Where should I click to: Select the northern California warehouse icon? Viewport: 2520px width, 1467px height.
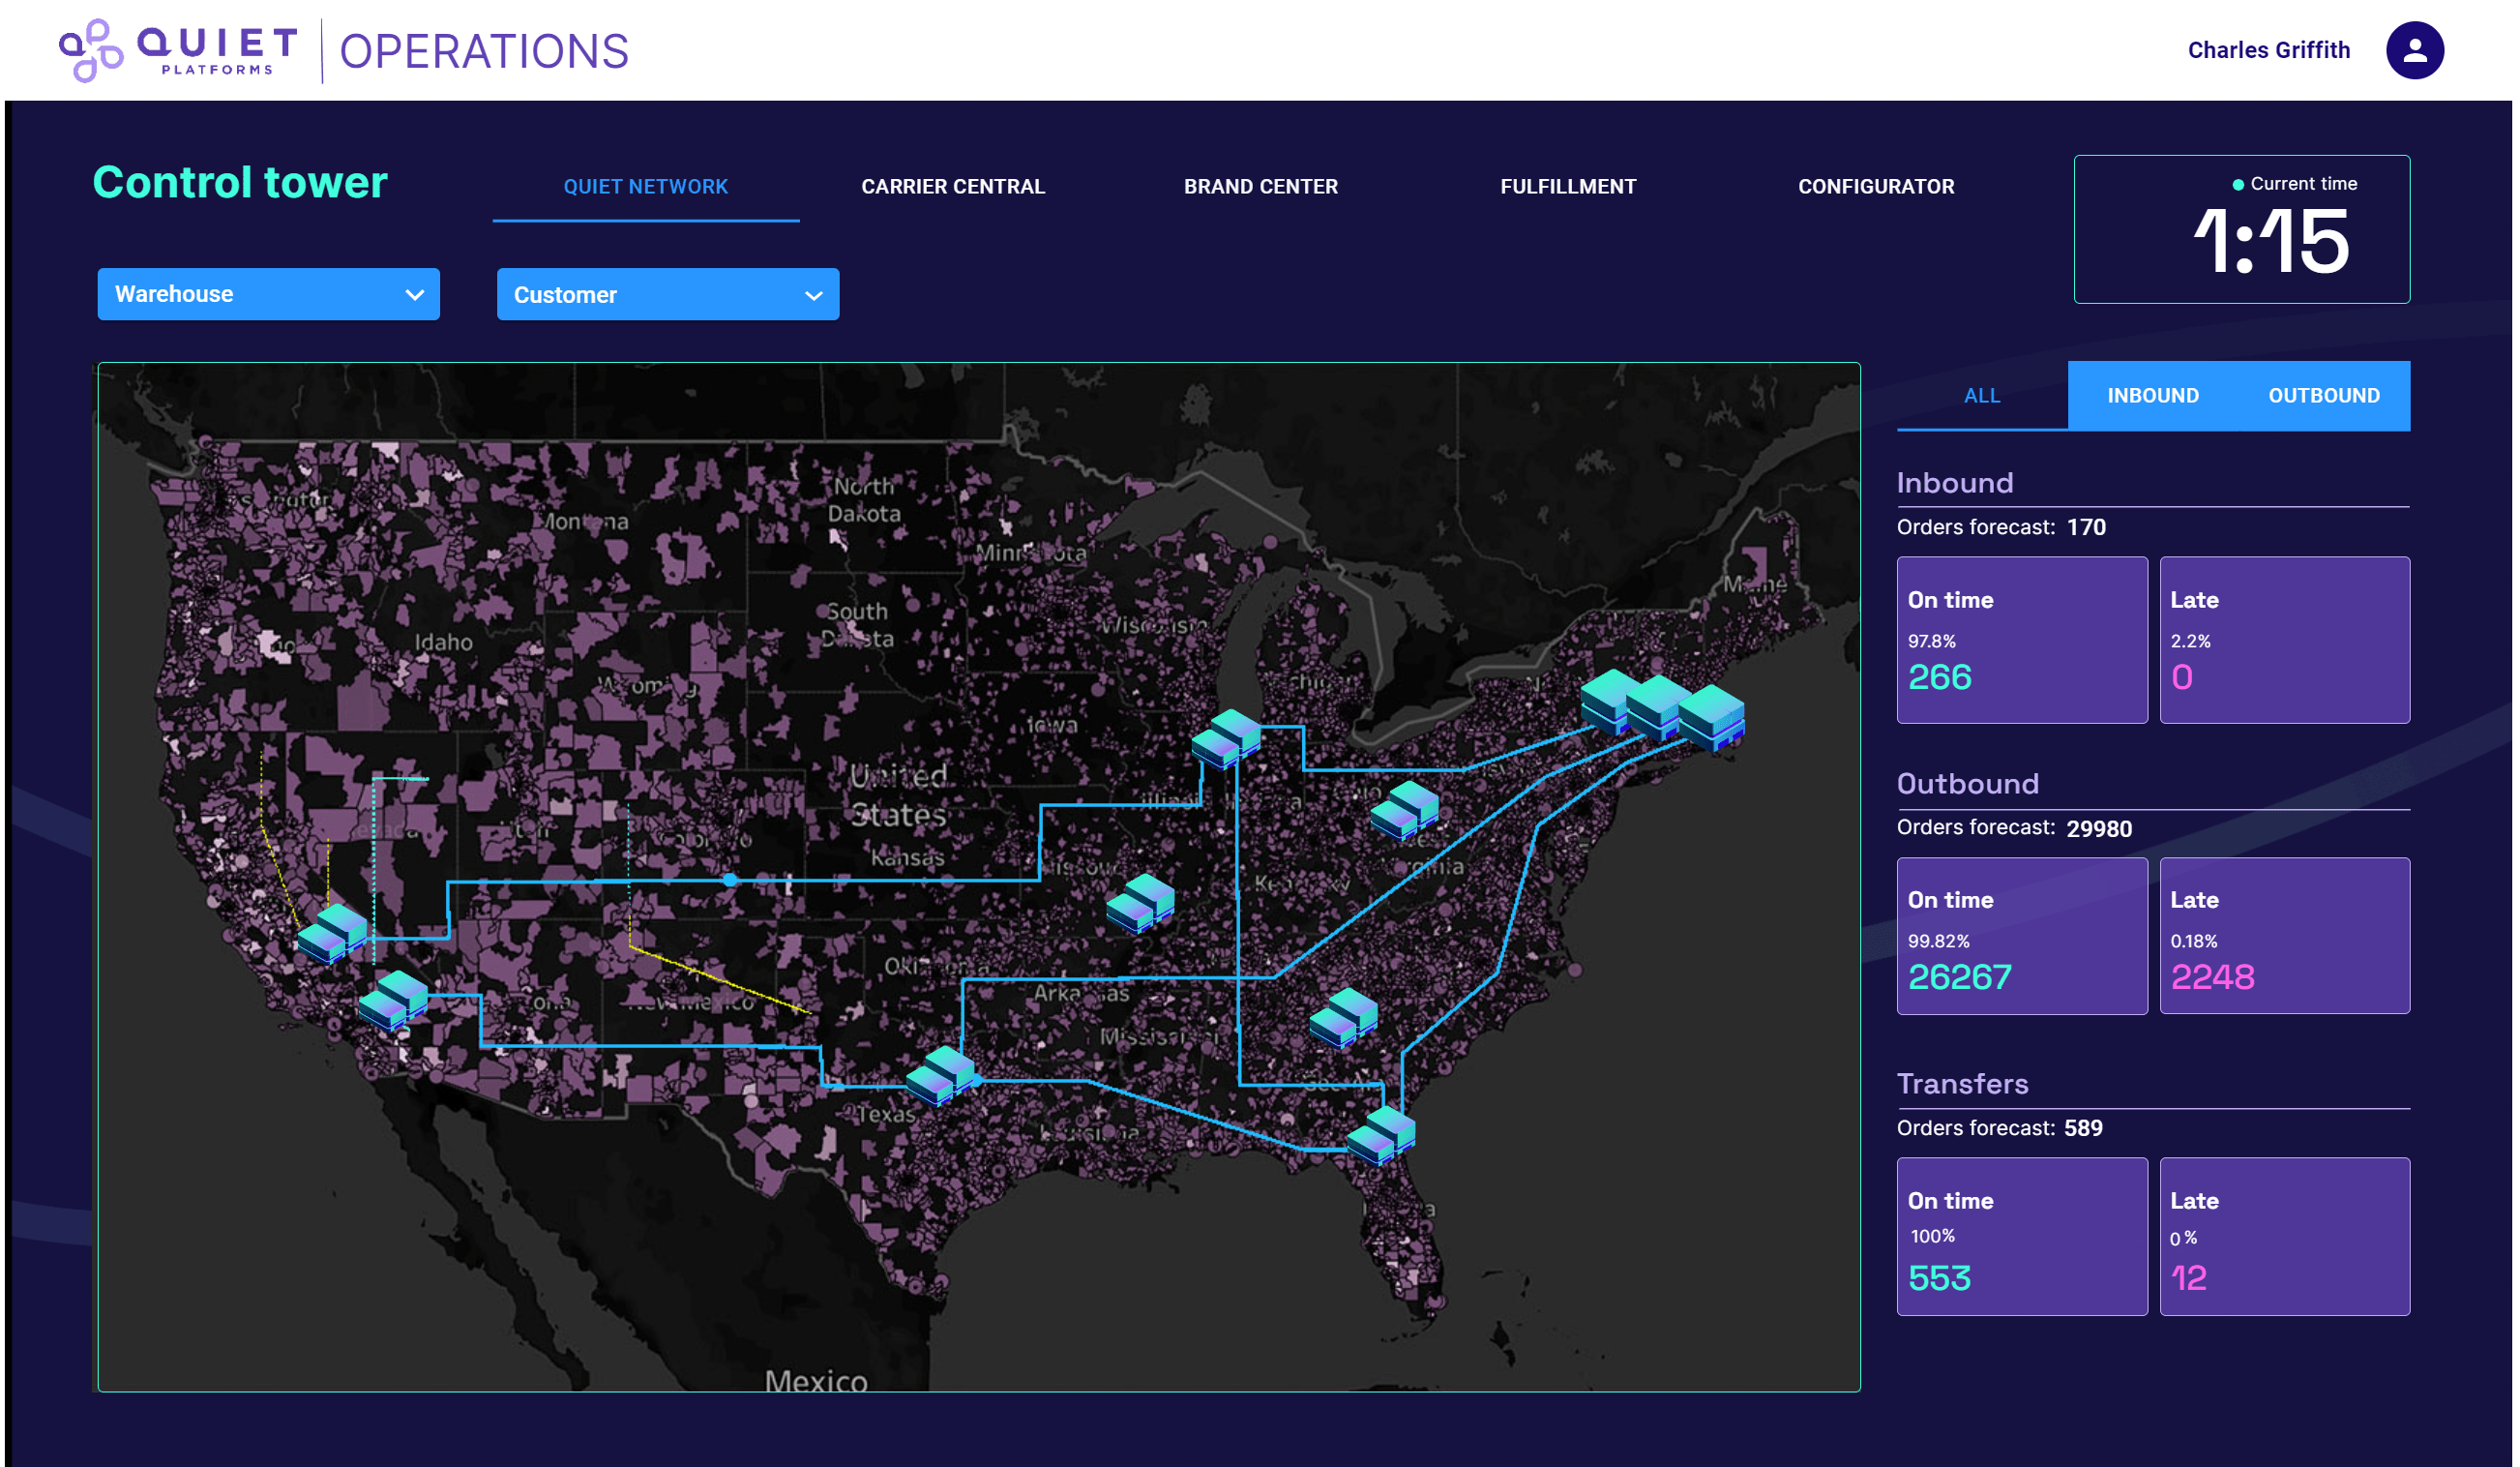(x=332, y=933)
